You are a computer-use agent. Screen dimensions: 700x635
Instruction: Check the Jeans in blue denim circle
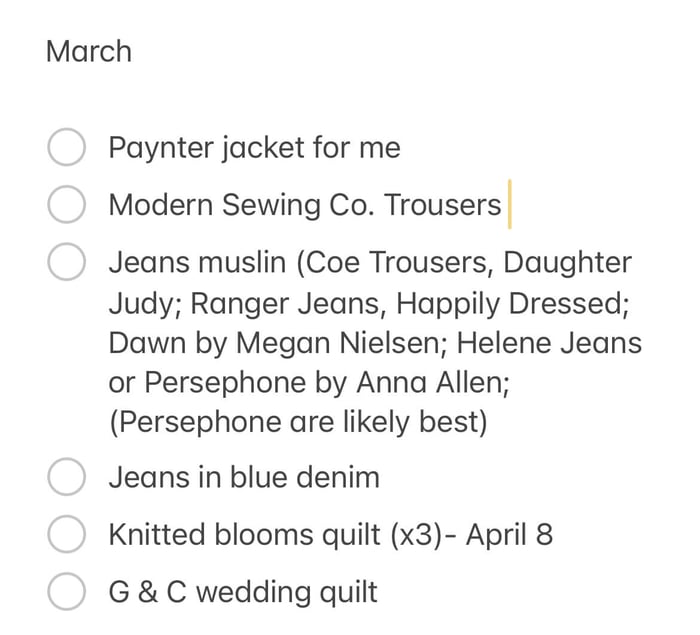(67, 476)
